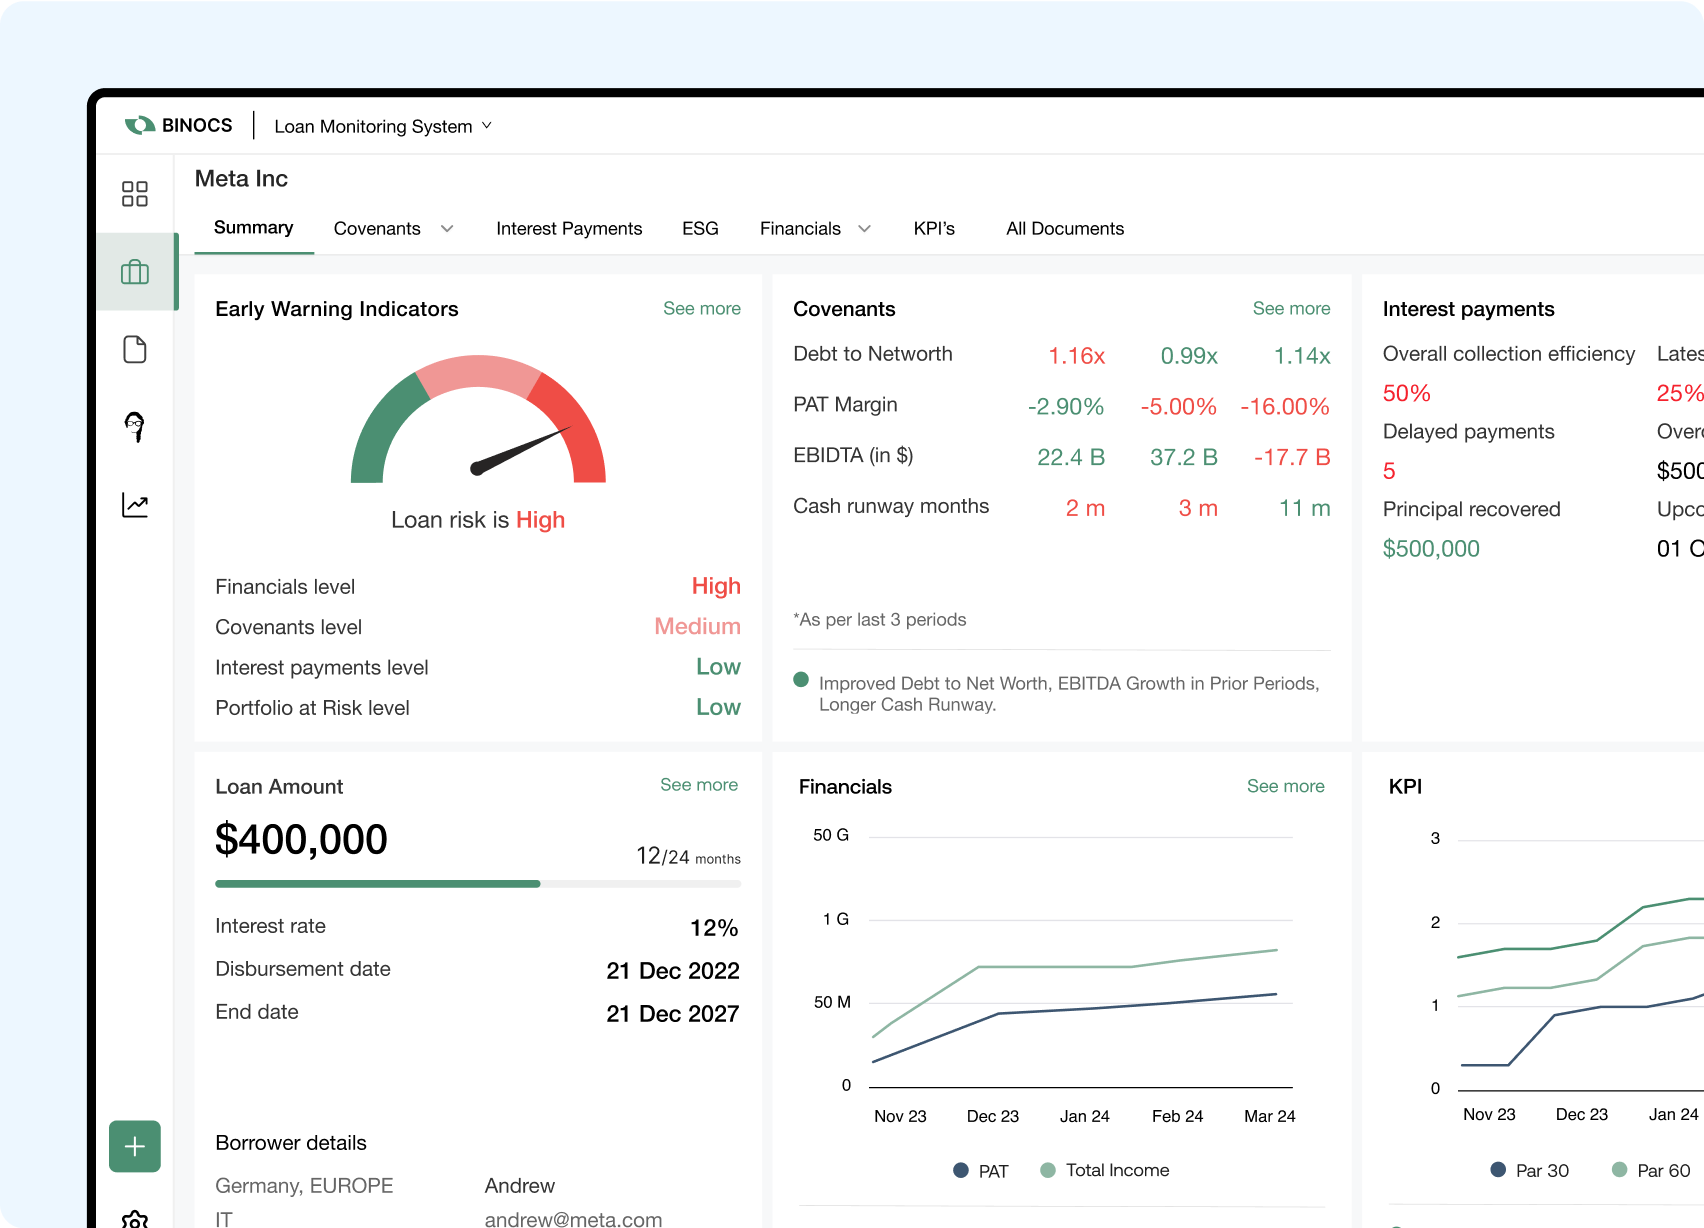Click the Total Income legend color dot
The image size is (1704, 1228).
click(x=1048, y=1170)
